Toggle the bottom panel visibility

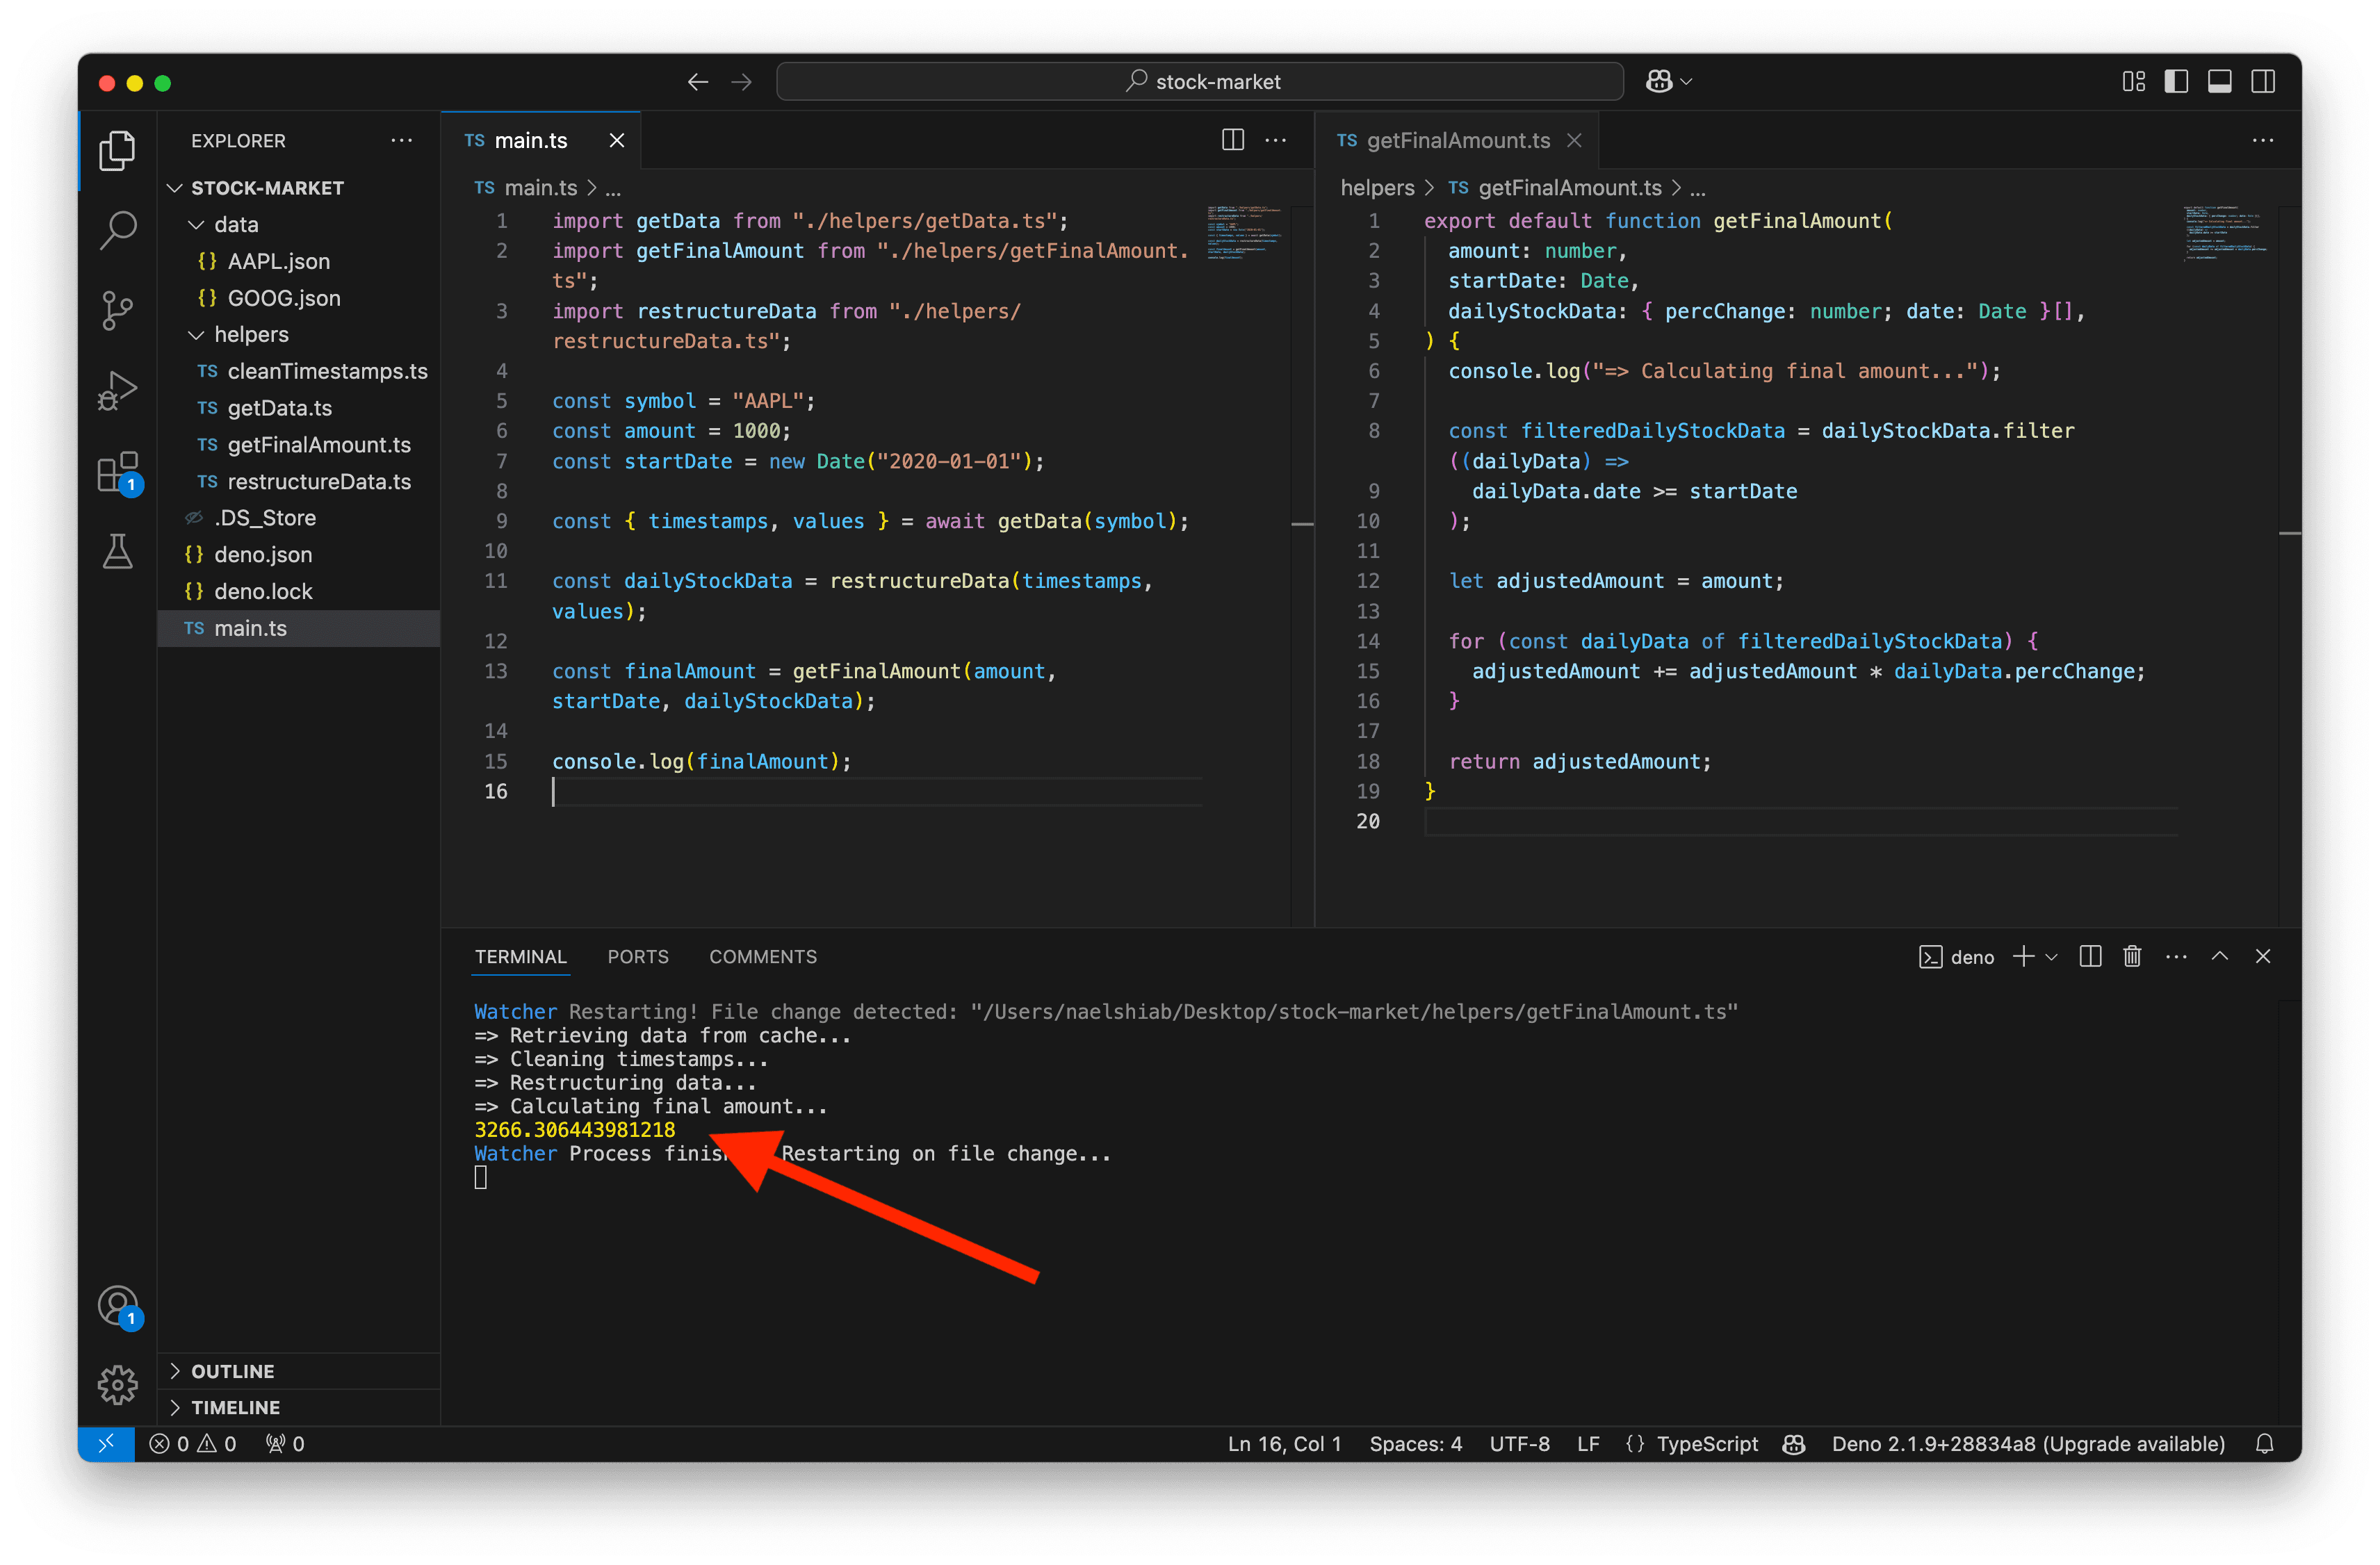2220,82
